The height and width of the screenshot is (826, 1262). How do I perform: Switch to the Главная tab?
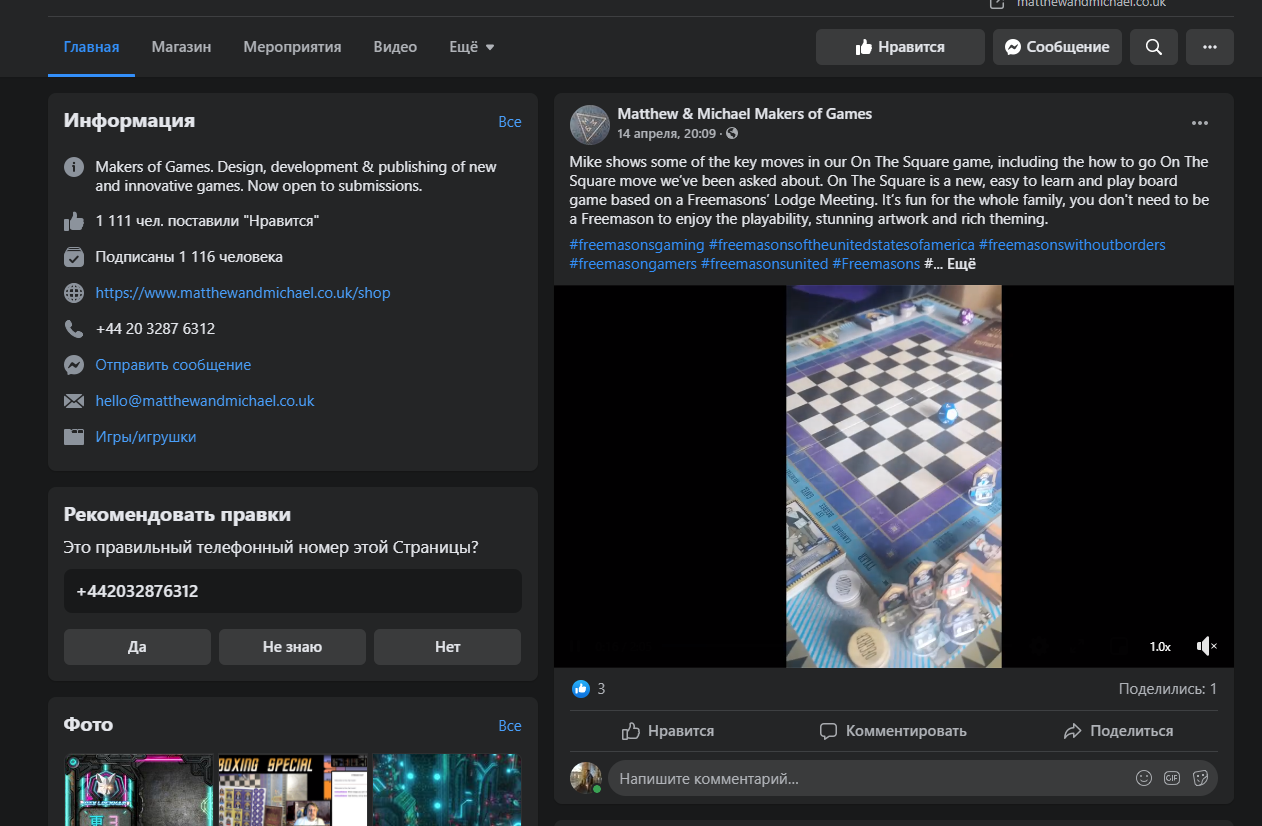(x=91, y=47)
